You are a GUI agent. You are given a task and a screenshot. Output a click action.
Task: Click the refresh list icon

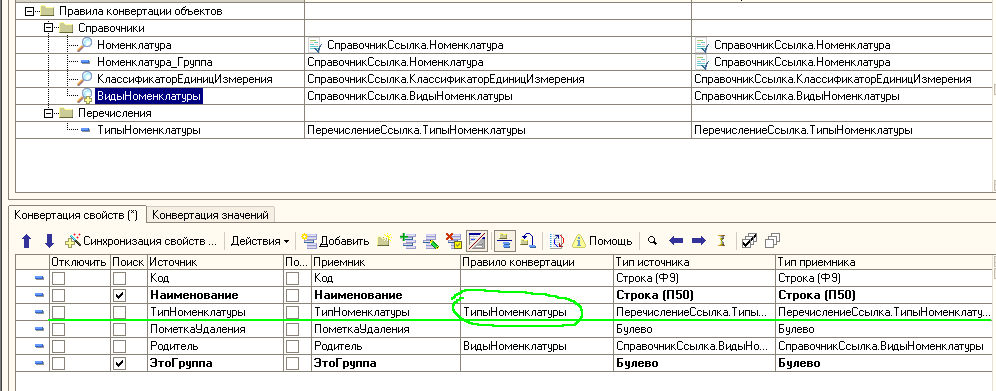point(558,241)
